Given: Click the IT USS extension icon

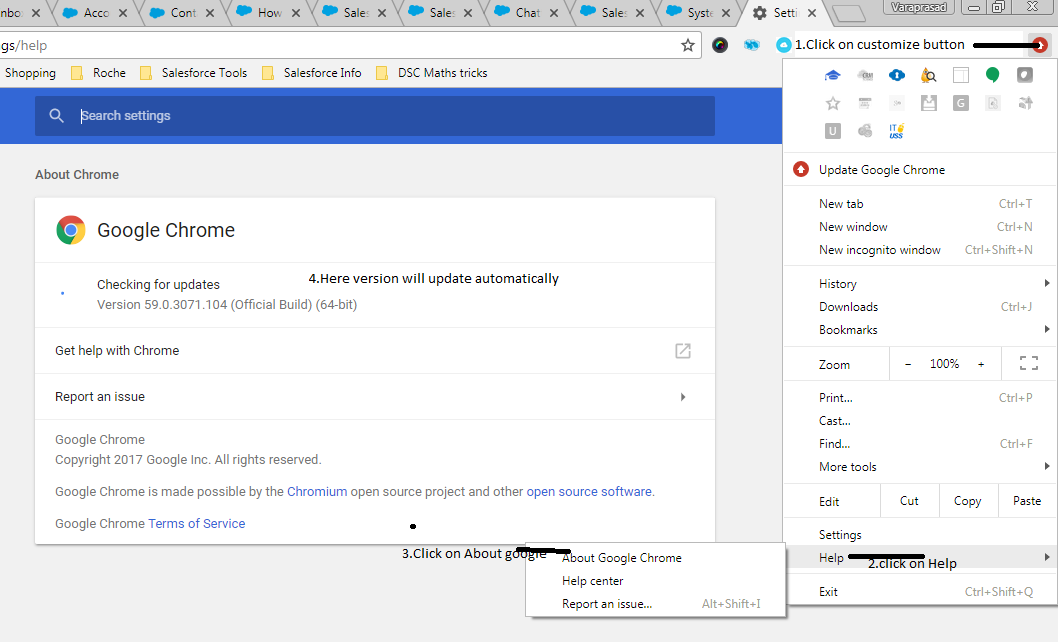Looking at the screenshot, I should tap(897, 131).
